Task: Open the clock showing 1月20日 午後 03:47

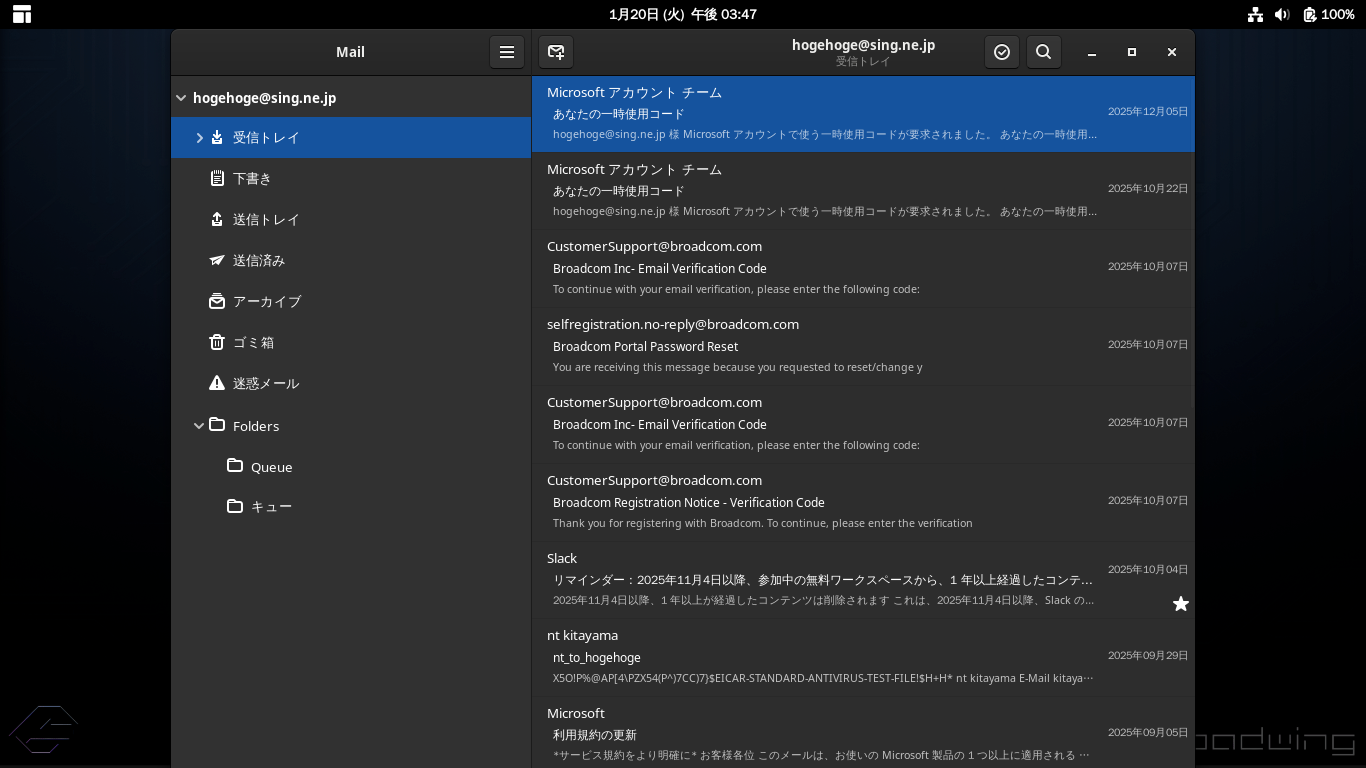Action: (x=683, y=14)
